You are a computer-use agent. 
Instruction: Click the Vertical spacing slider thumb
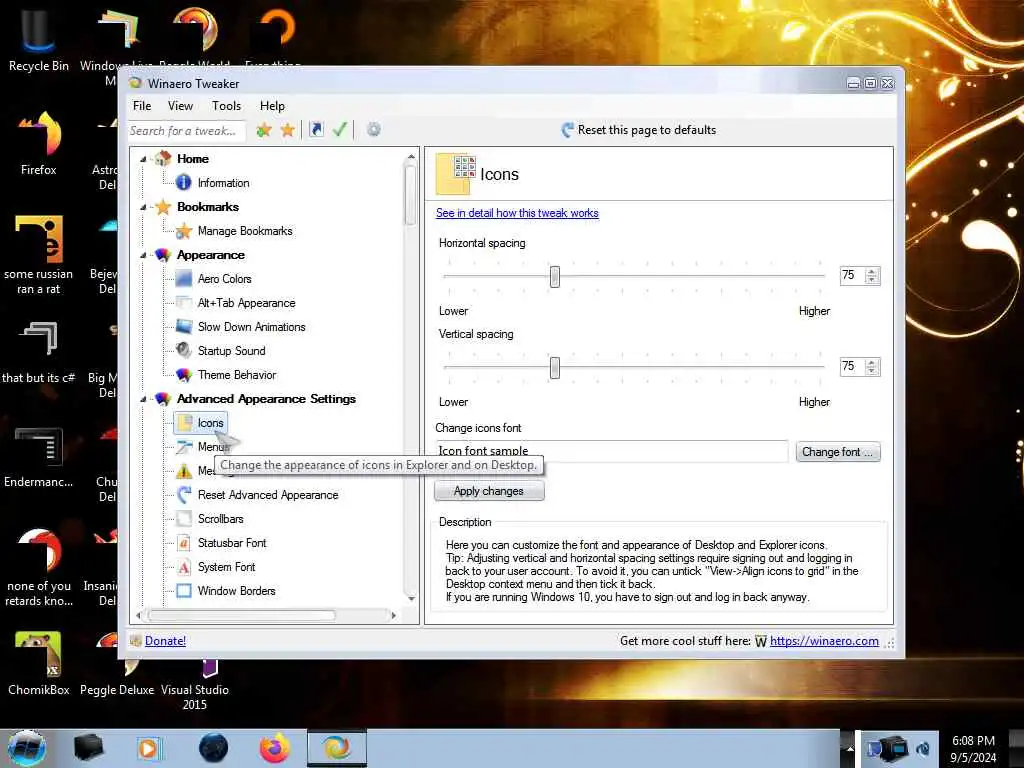(554, 368)
